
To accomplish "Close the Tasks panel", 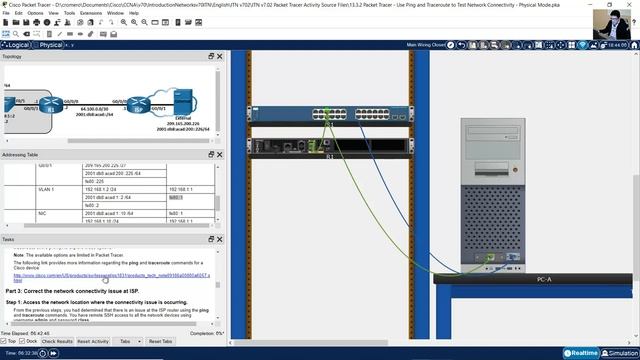I will (x=220, y=239).
